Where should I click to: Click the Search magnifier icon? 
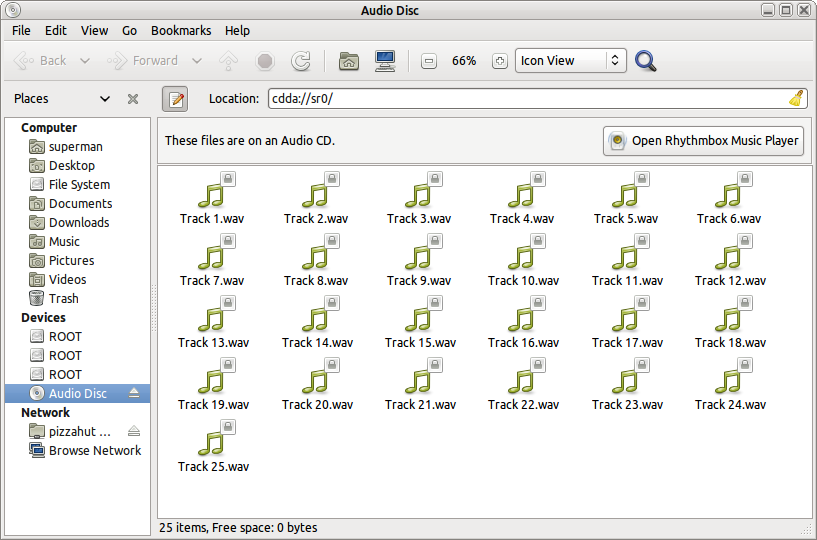pyautogui.click(x=646, y=61)
